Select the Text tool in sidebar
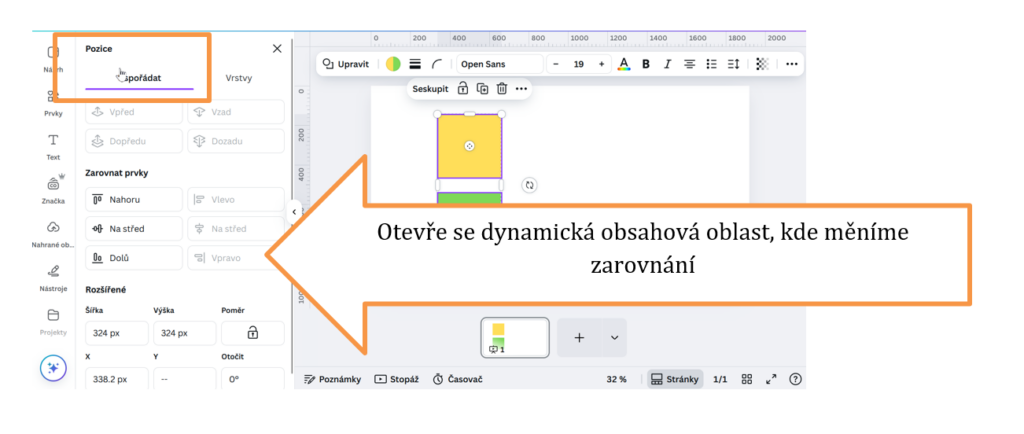The width and height of the screenshot is (1024, 434). pos(53,145)
